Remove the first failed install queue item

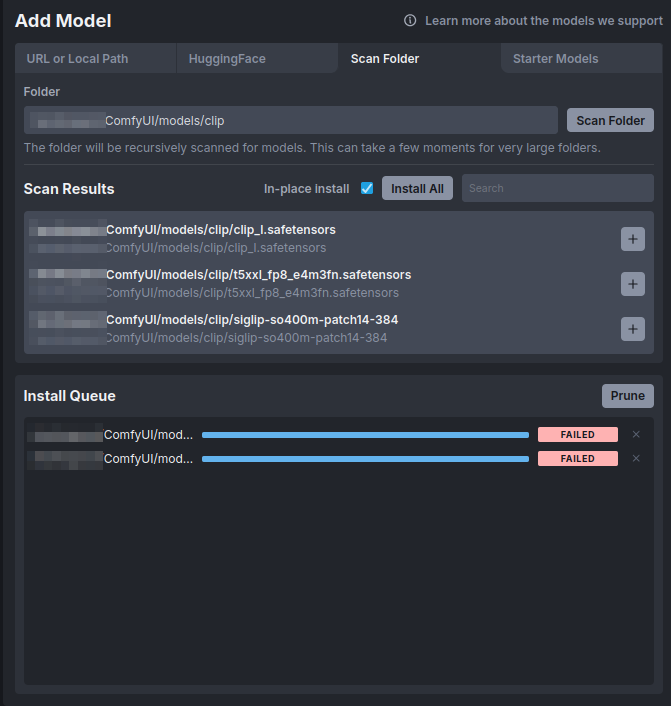click(x=636, y=434)
